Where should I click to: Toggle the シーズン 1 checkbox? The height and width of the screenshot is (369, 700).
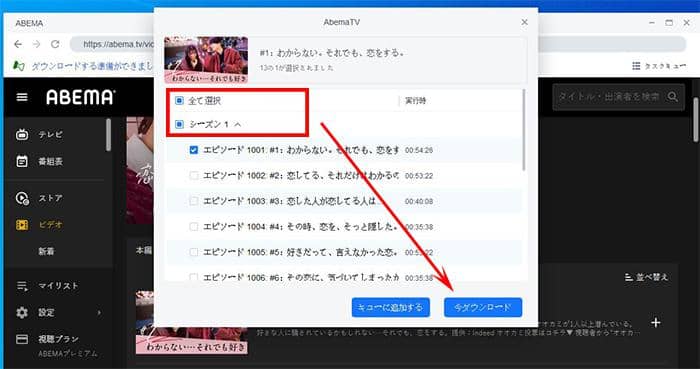coord(179,124)
